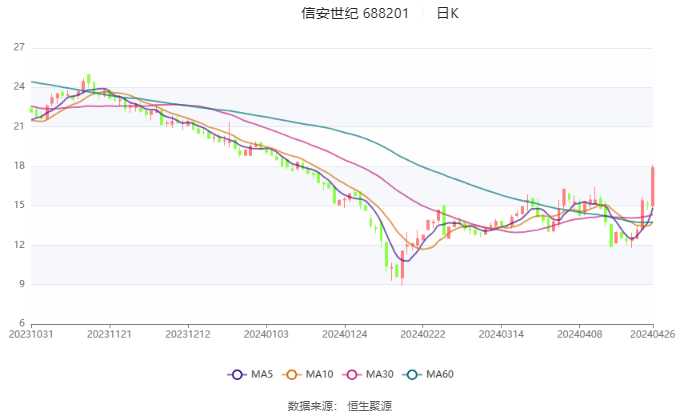This screenshot has height=413, width=680.
Task: Click the 信安世纪 688201 stock title
Action: tap(355, 13)
